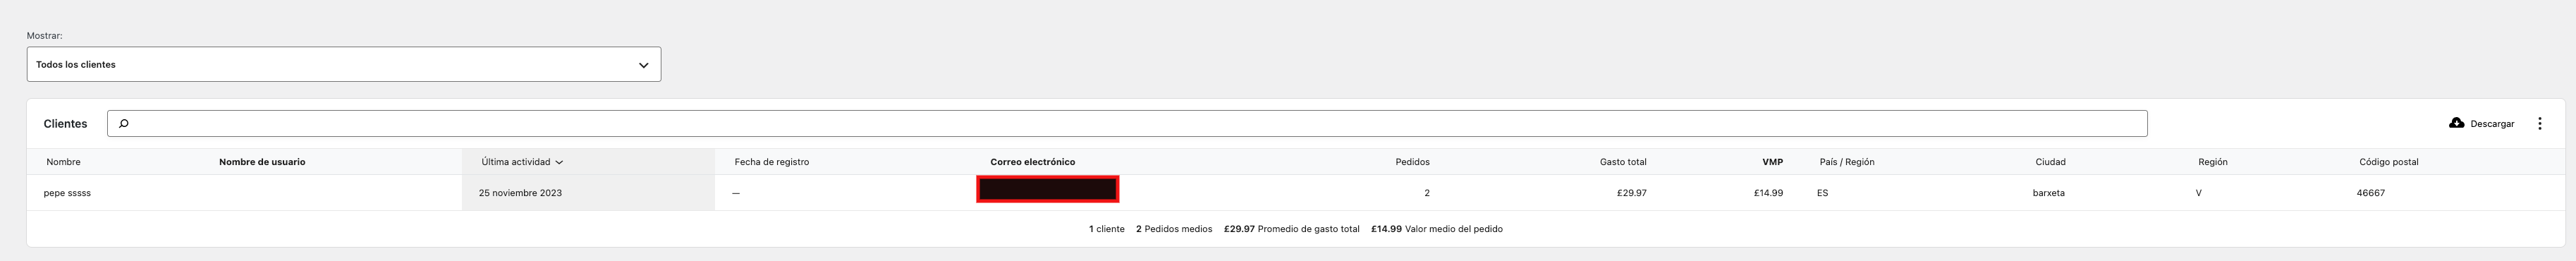Sort by Correo electrónico column header
The image size is (2576, 261).
pos(1033,162)
